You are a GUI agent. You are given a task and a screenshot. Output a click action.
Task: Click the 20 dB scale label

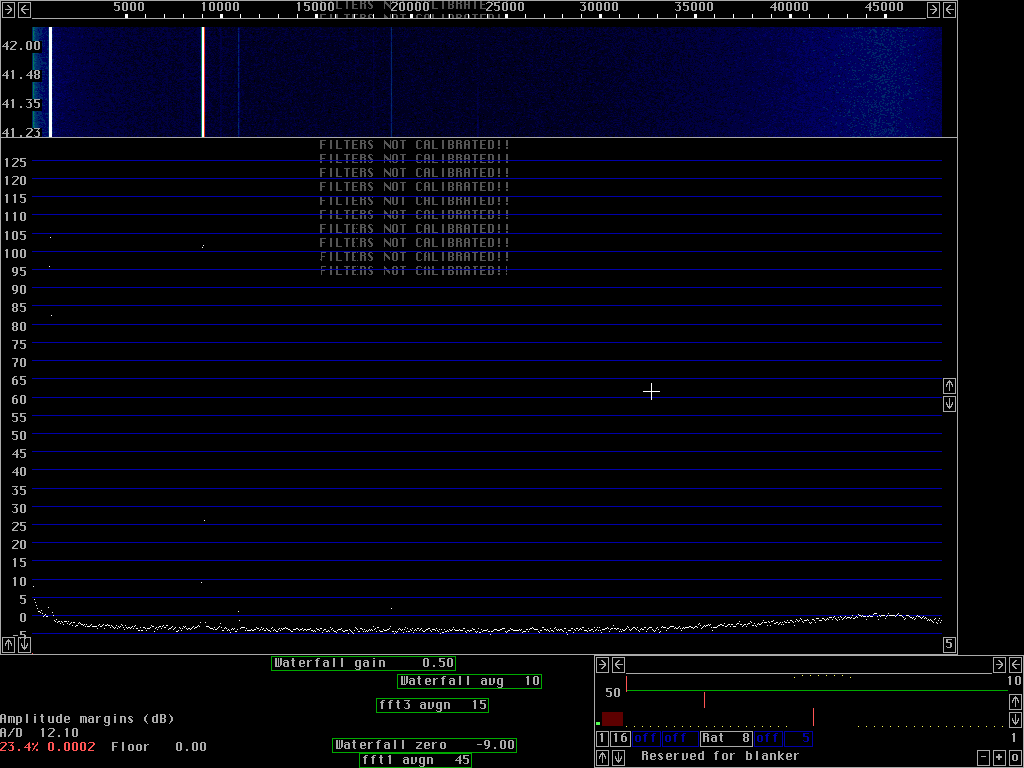[x=19, y=545]
